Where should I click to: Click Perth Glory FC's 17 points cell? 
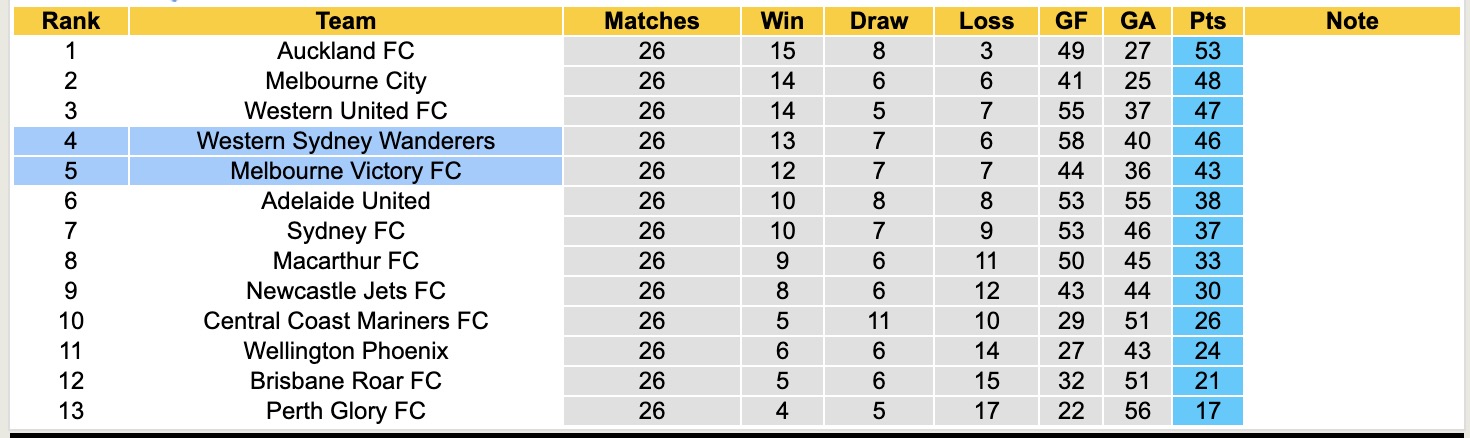click(1208, 411)
